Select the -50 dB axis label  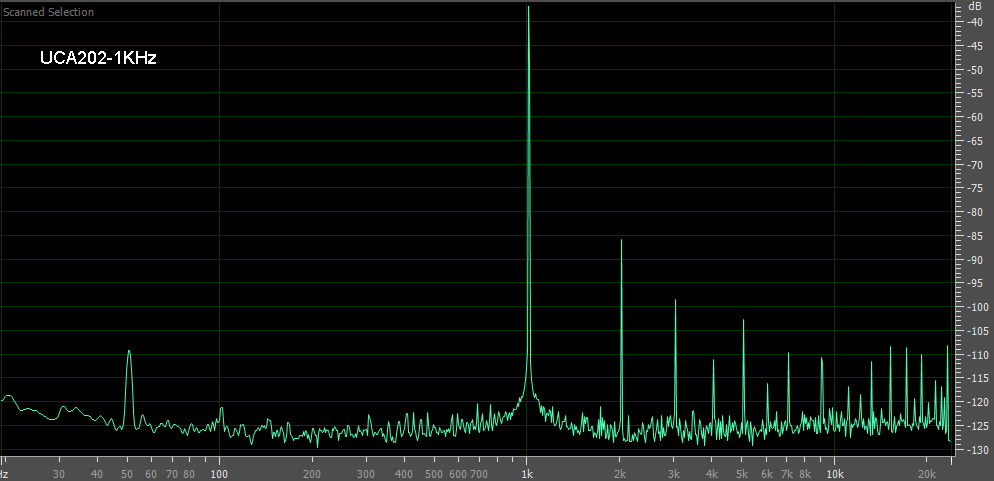[974, 70]
